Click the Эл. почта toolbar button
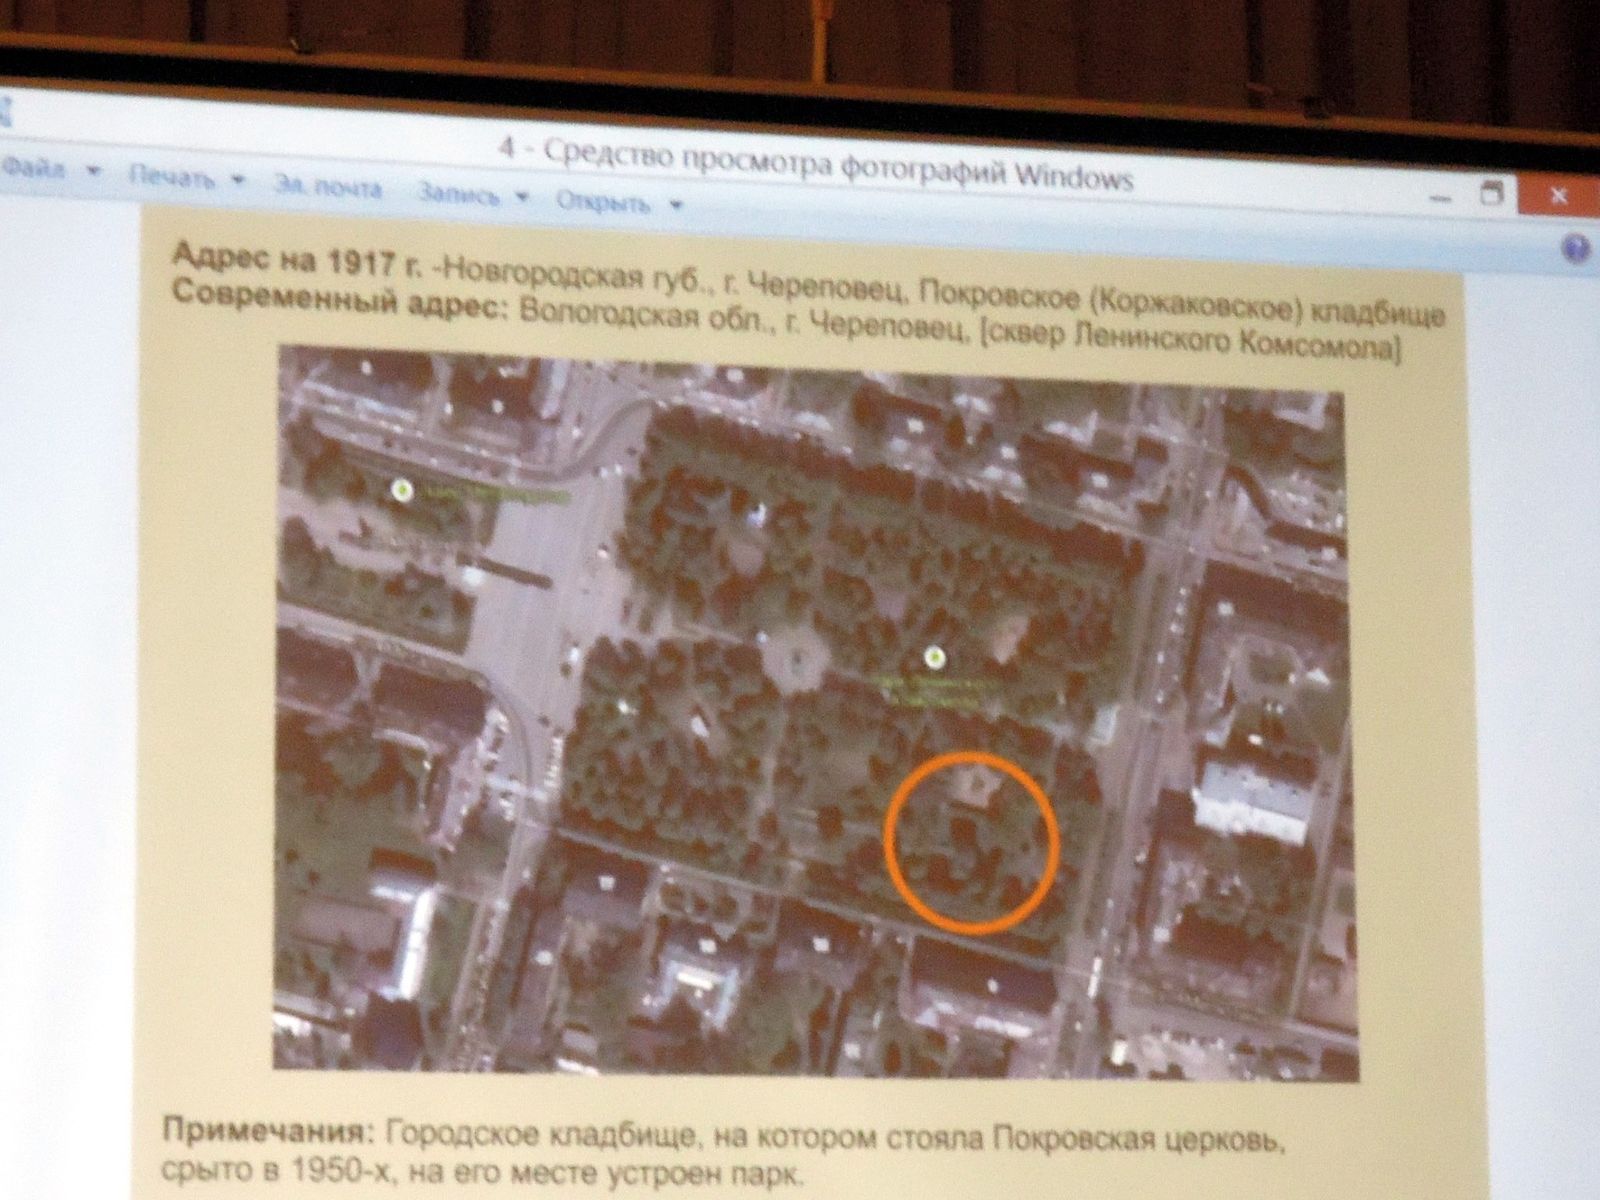The image size is (1600, 1200). pos(328,188)
